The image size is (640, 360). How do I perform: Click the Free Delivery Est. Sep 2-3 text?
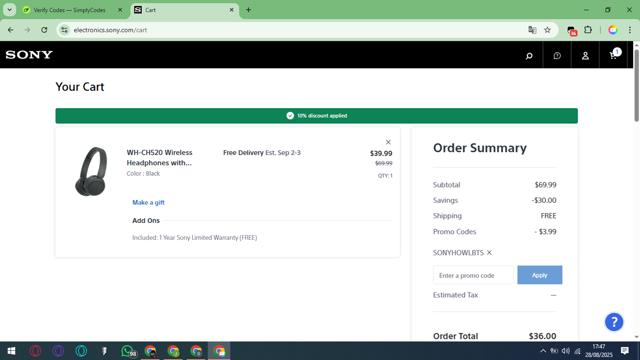(262, 153)
